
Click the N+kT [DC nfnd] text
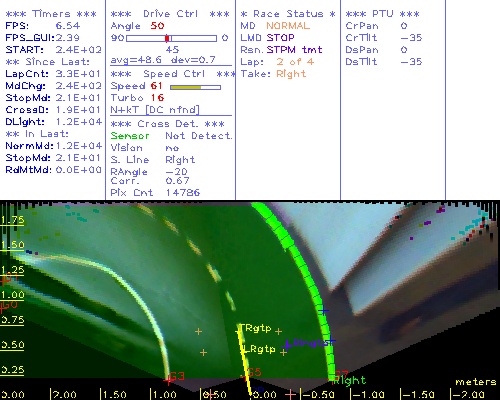click(155, 110)
